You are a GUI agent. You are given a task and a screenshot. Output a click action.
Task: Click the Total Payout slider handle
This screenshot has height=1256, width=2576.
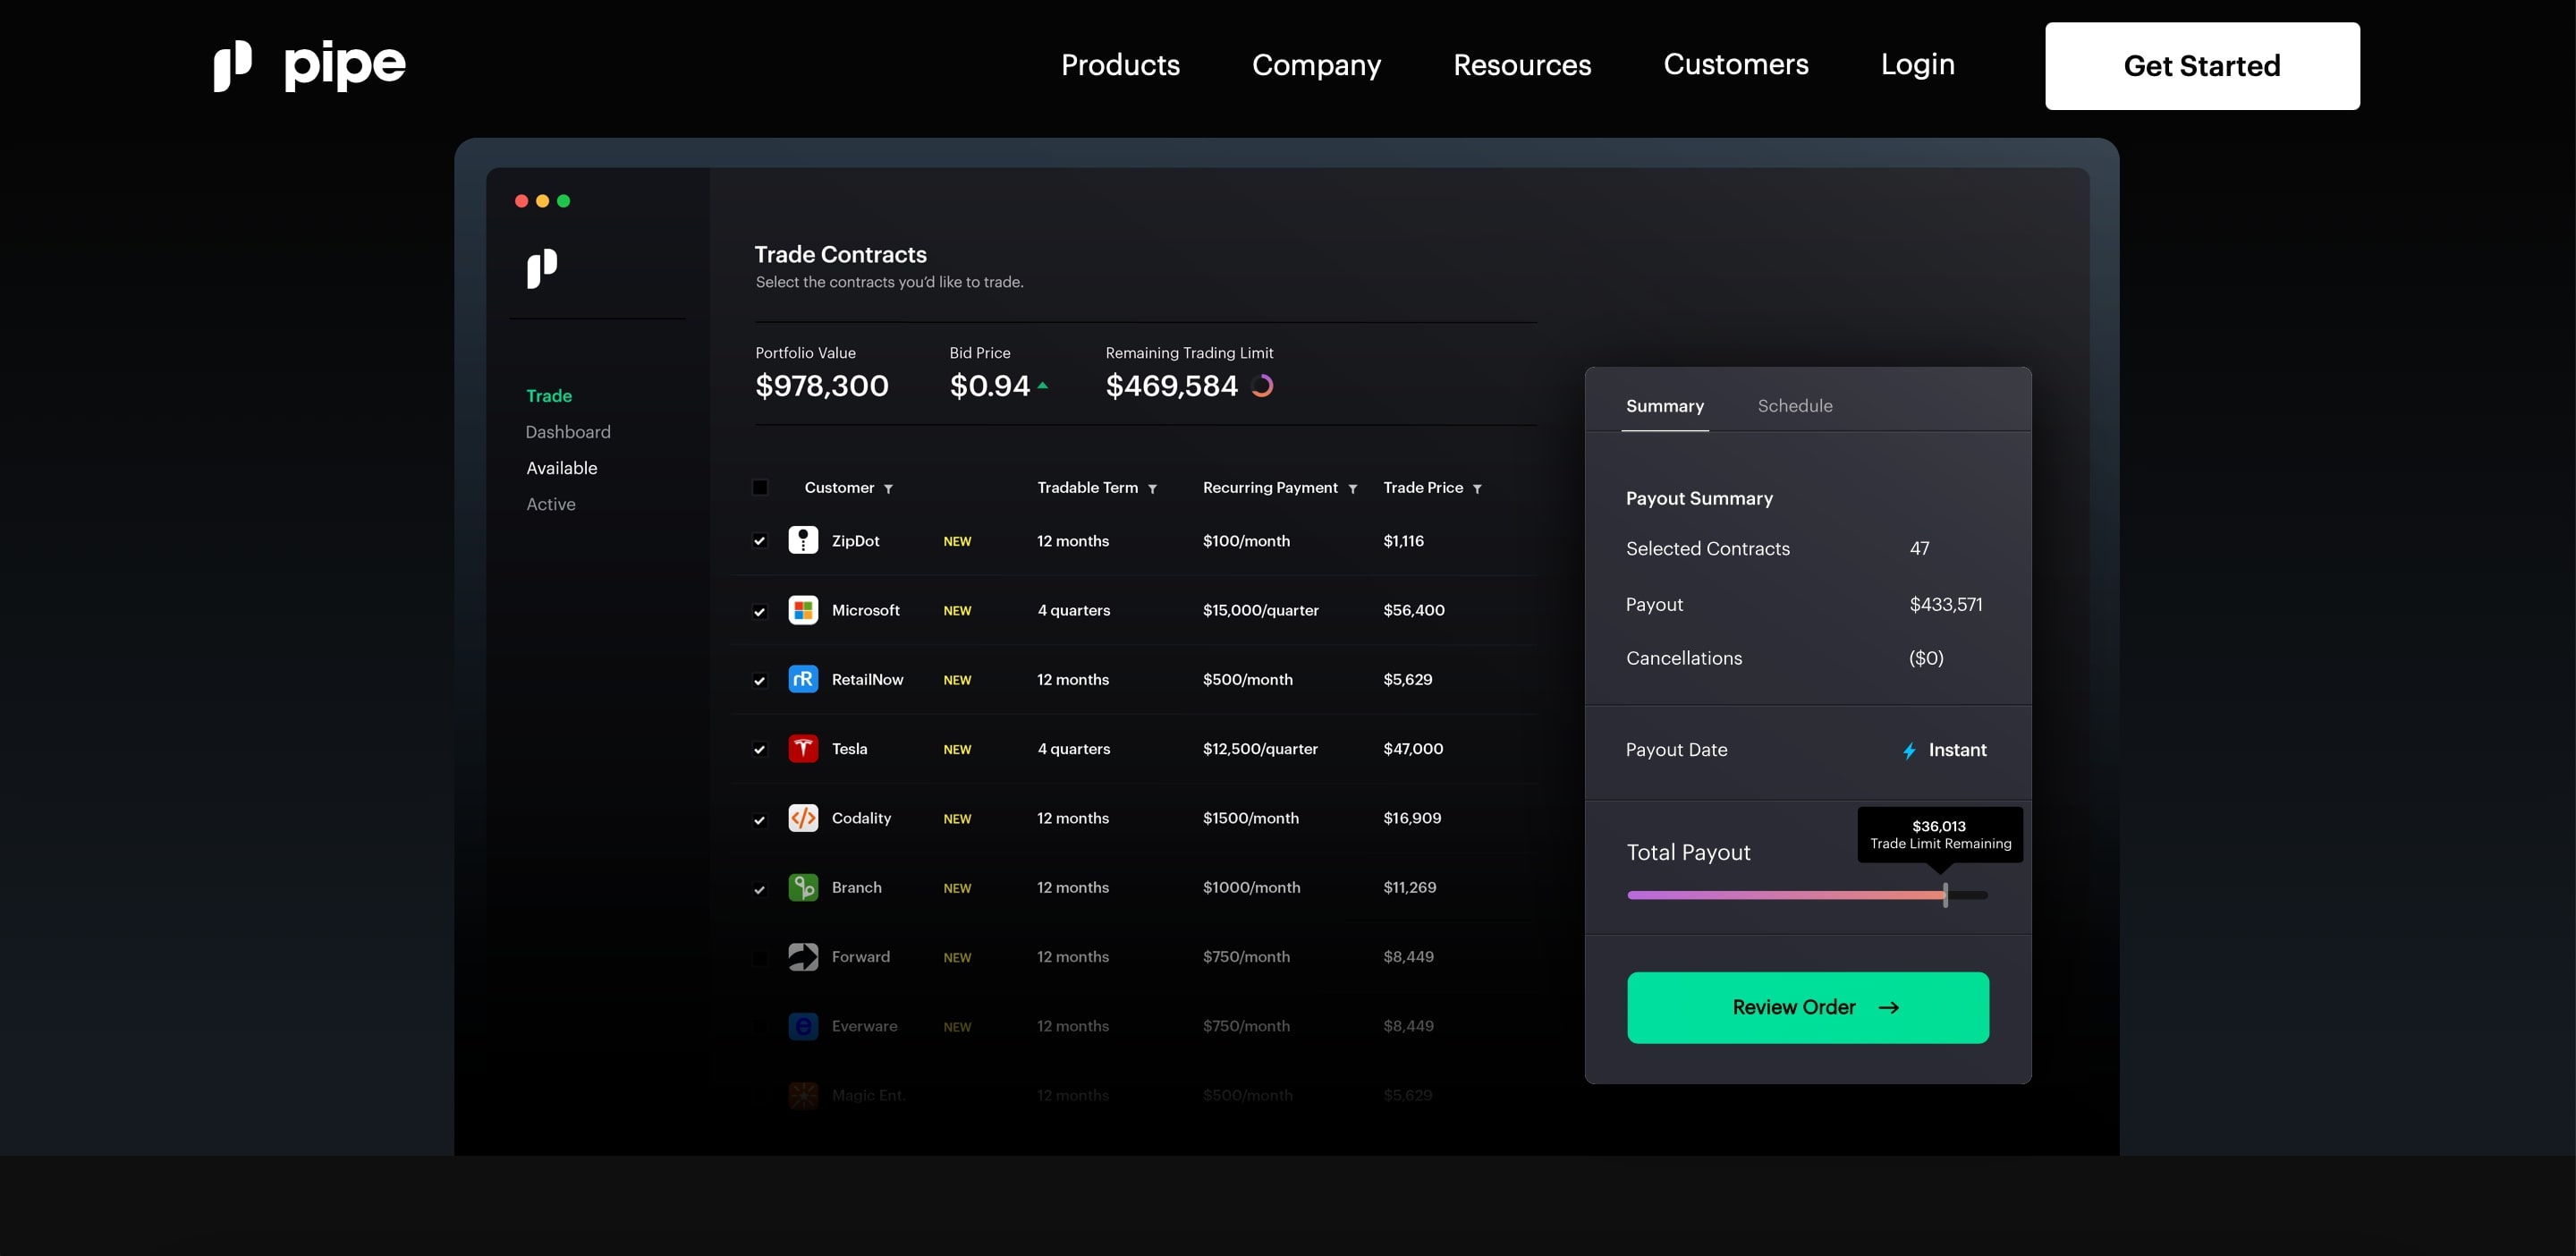[x=1945, y=895]
